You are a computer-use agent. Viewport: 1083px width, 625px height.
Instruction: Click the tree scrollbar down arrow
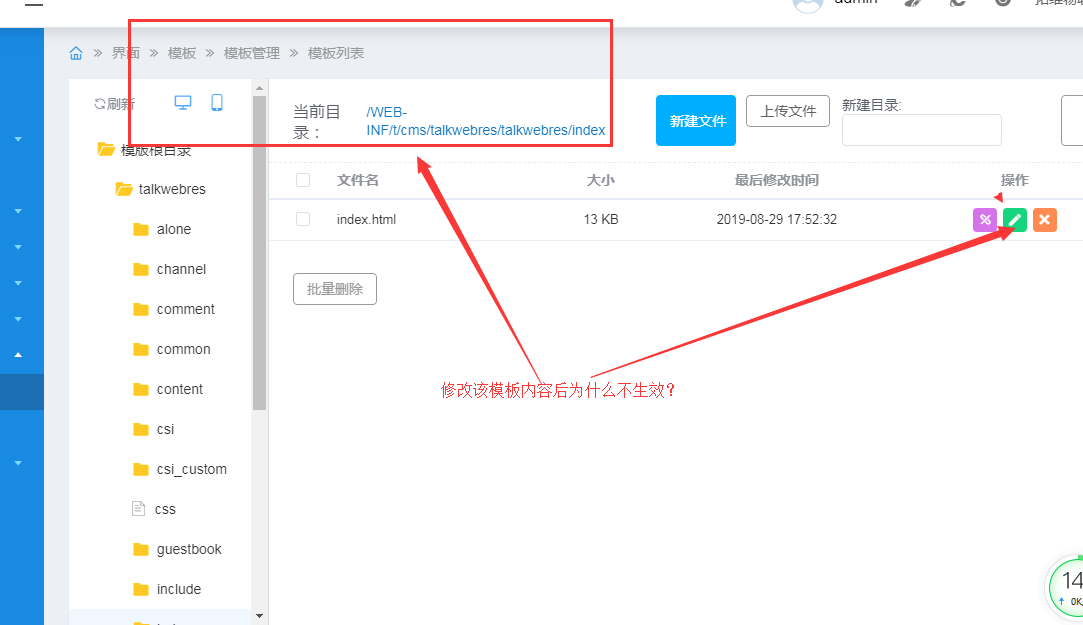tap(260, 615)
